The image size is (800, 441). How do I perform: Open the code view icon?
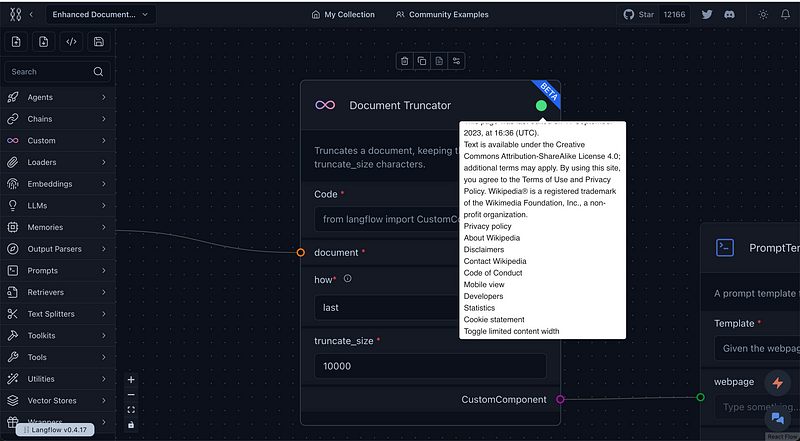[71, 41]
